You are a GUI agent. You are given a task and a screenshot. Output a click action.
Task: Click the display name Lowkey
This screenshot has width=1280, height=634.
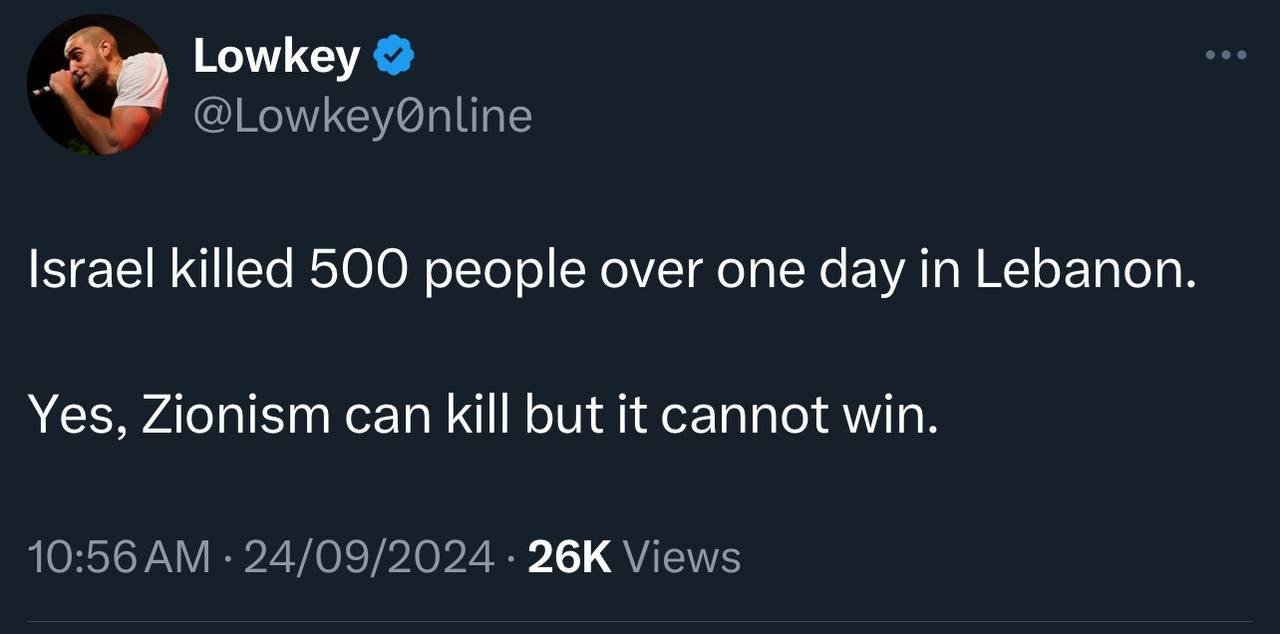(276, 57)
